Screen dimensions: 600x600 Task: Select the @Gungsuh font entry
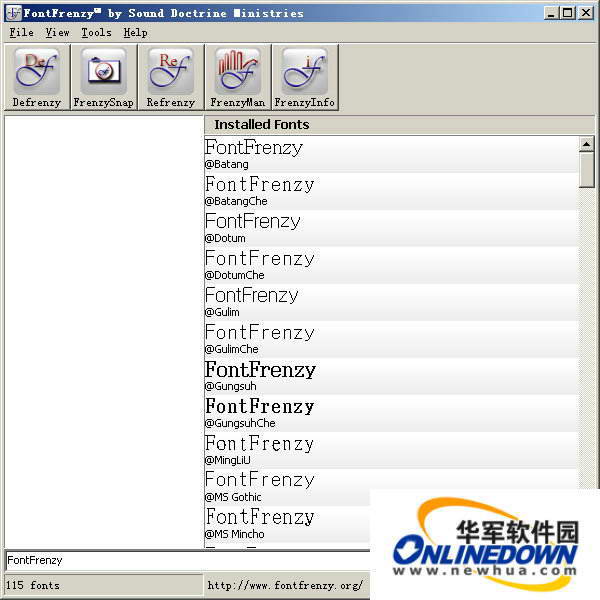[x=391, y=377]
